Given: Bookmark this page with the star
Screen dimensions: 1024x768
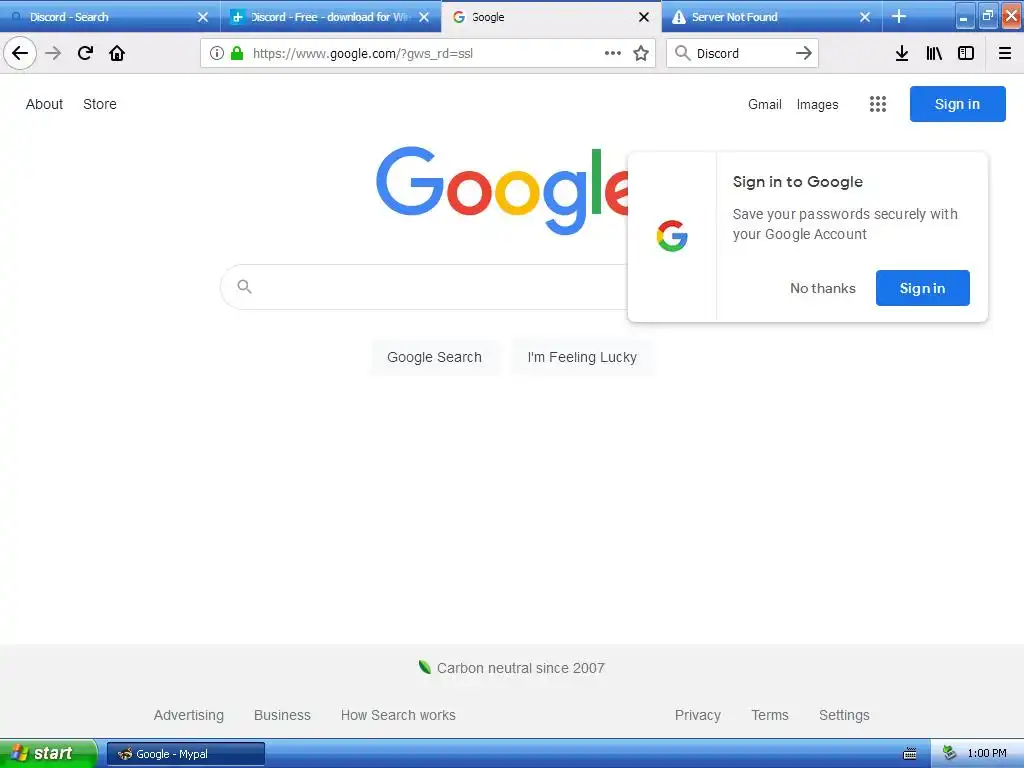Looking at the screenshot, I should coord(641,53).
